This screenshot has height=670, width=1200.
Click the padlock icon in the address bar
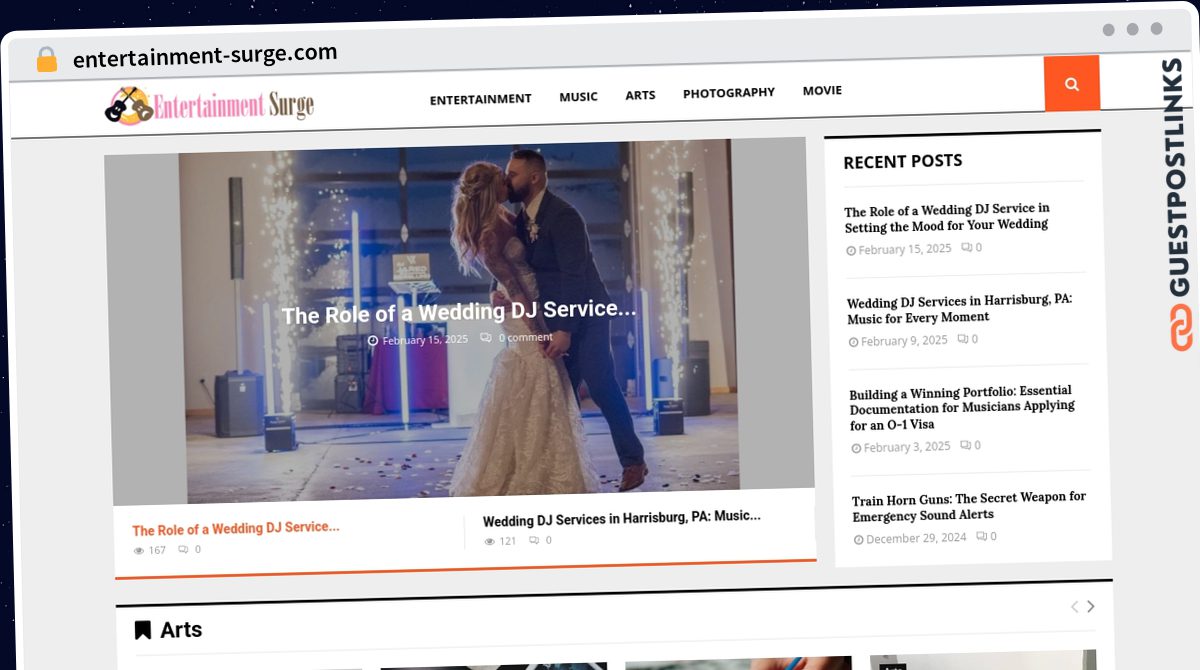pyautogui.click(x=47, y=59)
